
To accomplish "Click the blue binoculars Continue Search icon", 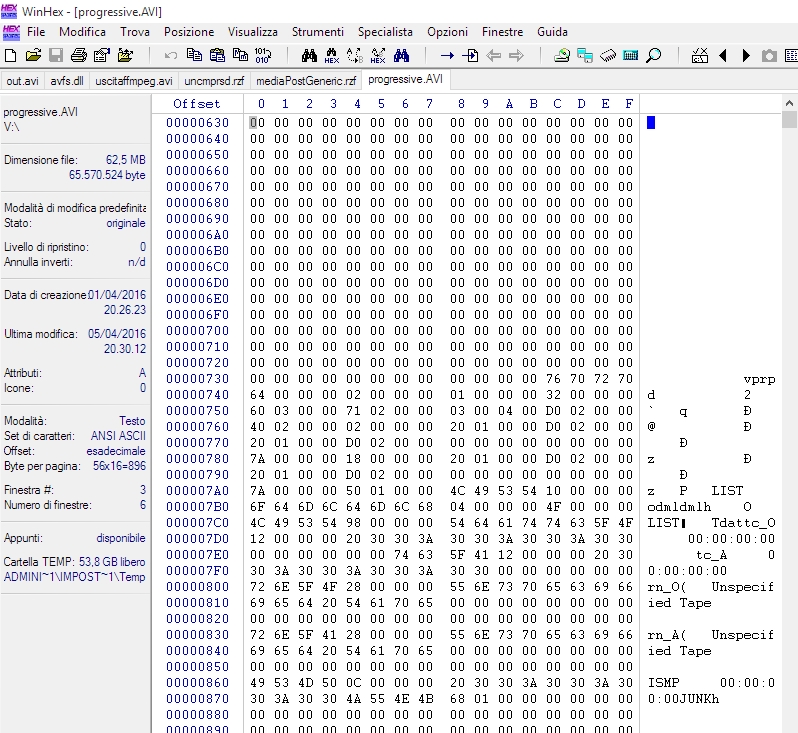I will pyautogui.click(x=401, y=55).
